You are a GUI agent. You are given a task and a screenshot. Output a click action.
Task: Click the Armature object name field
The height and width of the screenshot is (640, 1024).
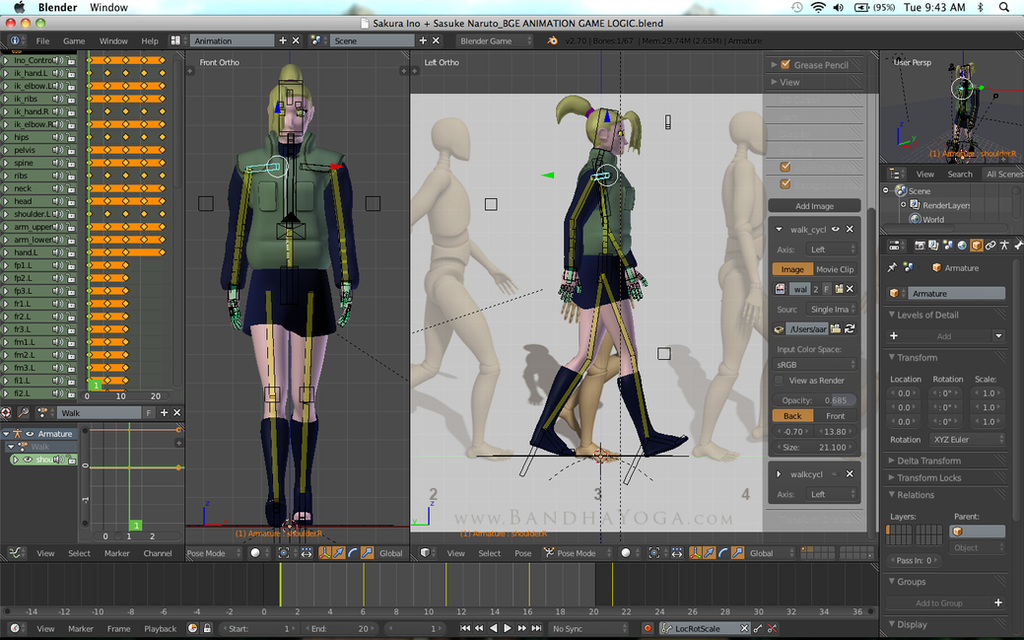(x=957, y=294)
